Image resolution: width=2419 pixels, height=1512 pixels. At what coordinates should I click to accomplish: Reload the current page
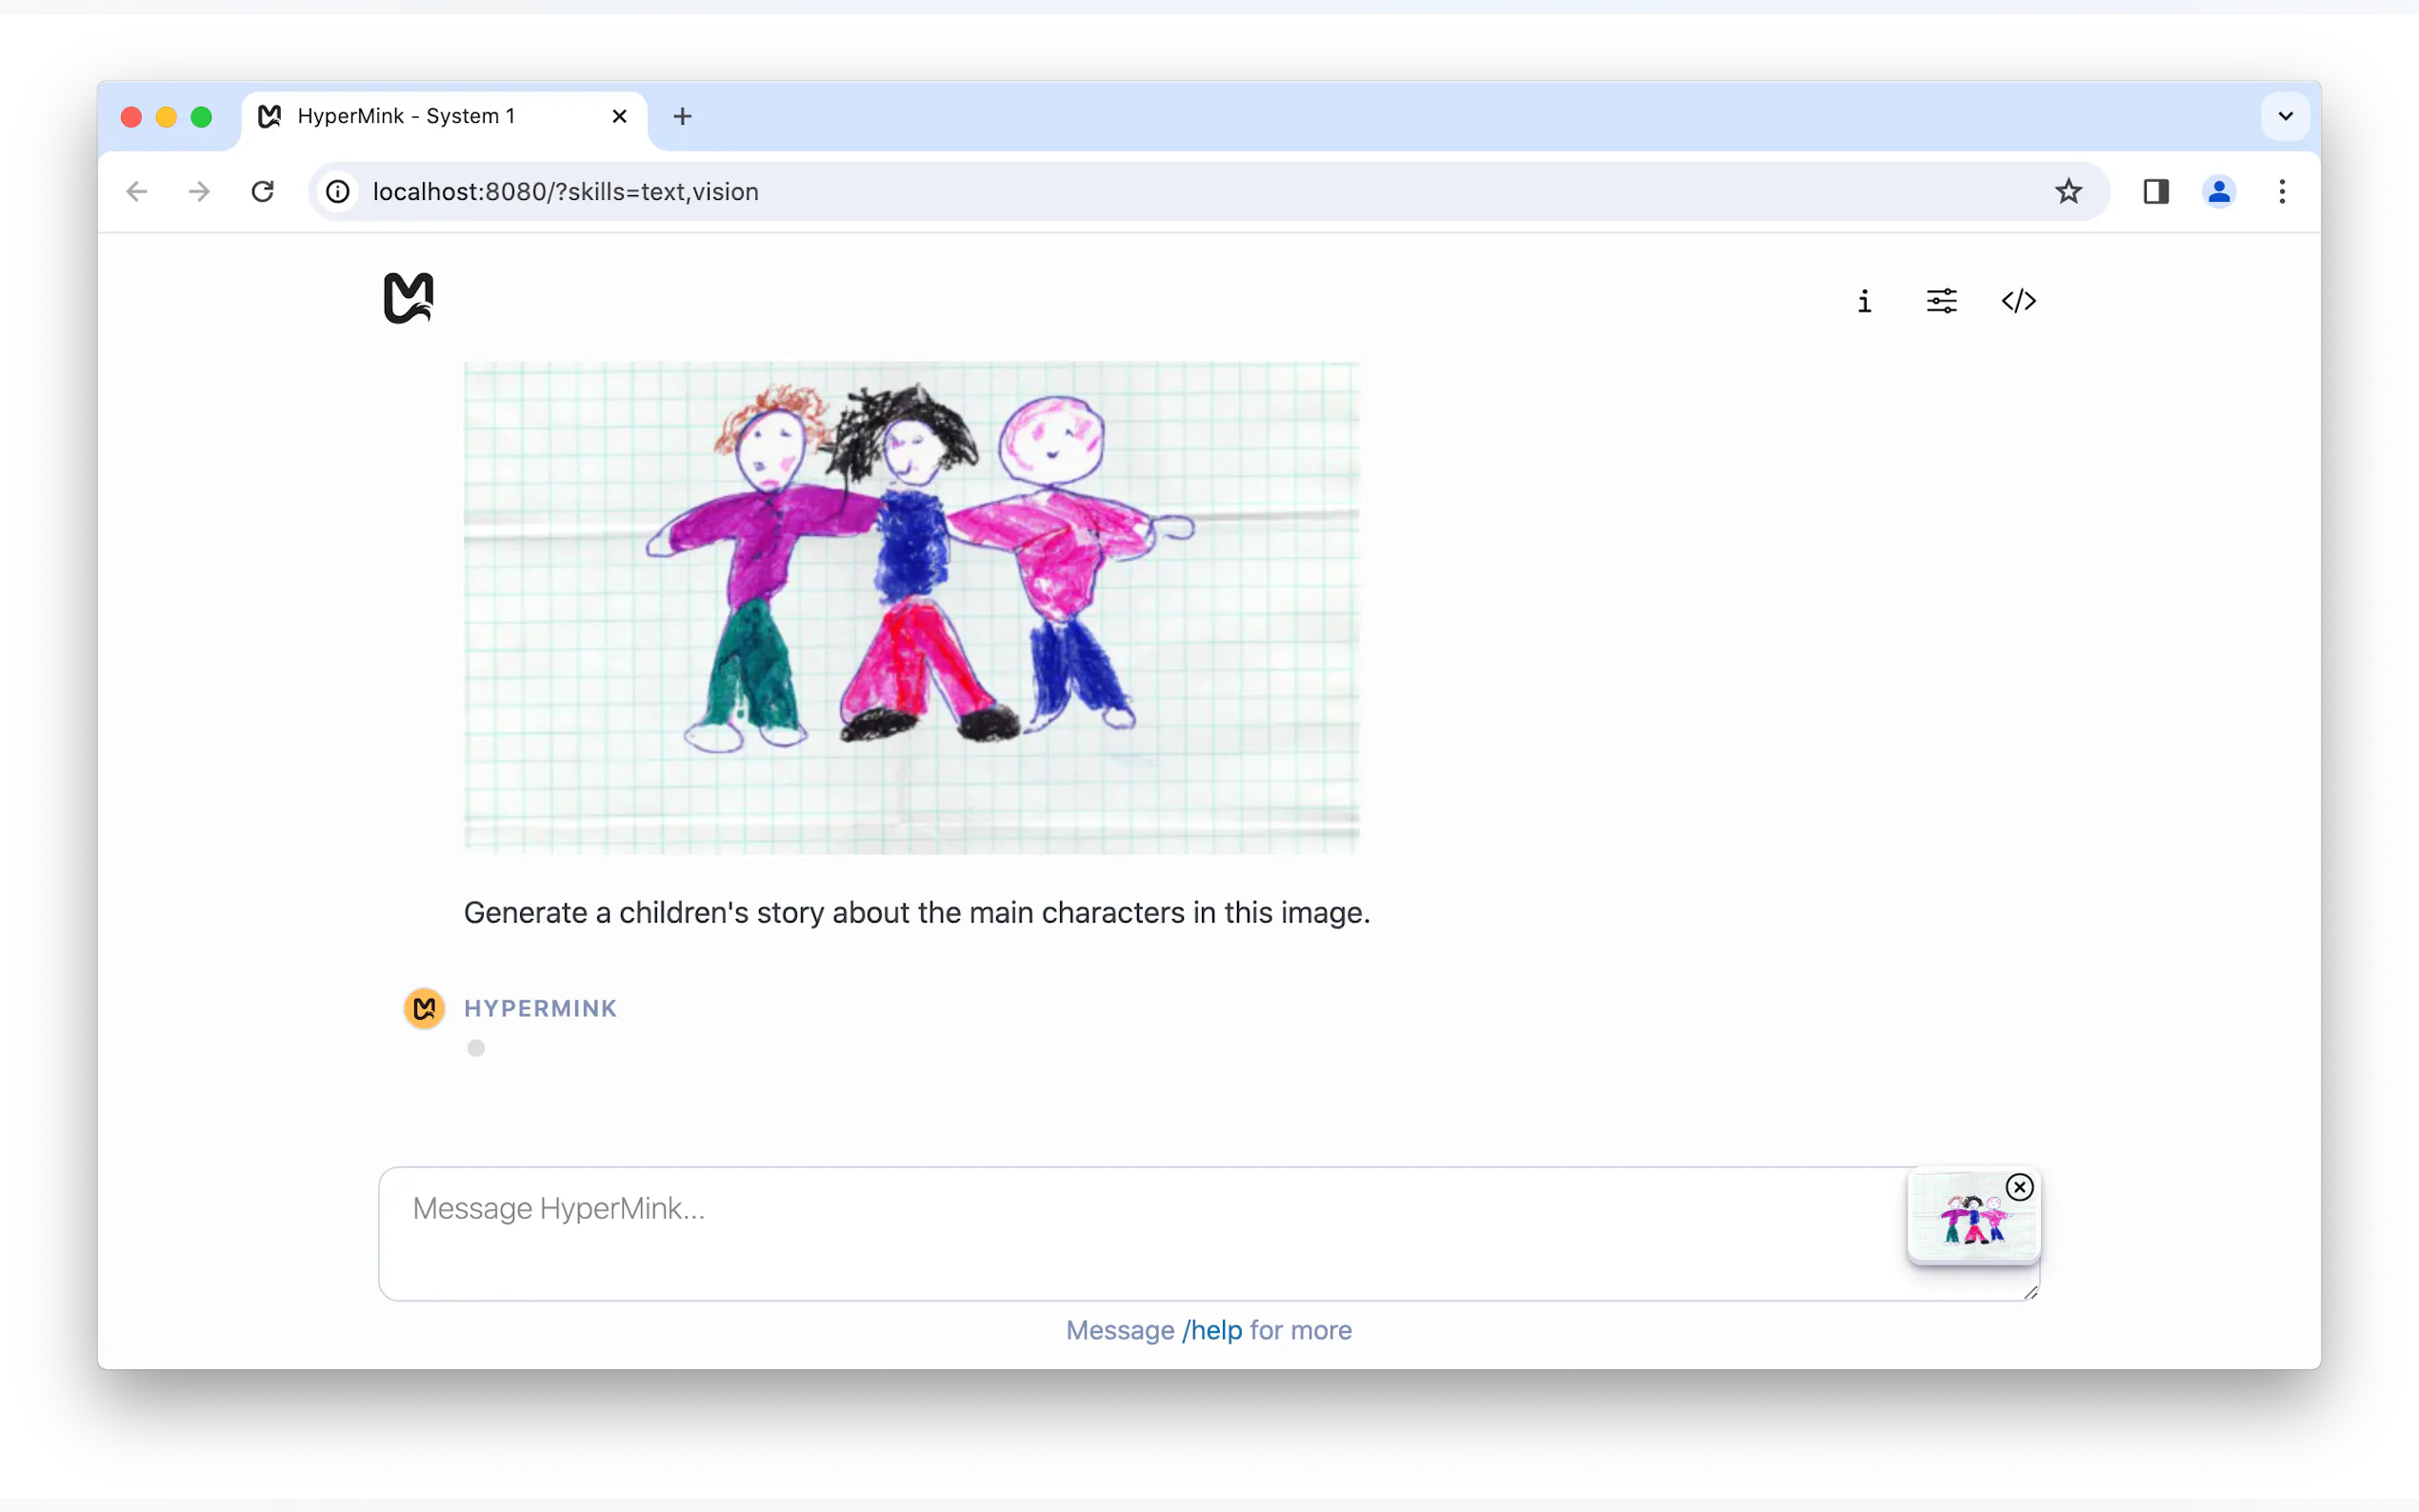point(262,191)
